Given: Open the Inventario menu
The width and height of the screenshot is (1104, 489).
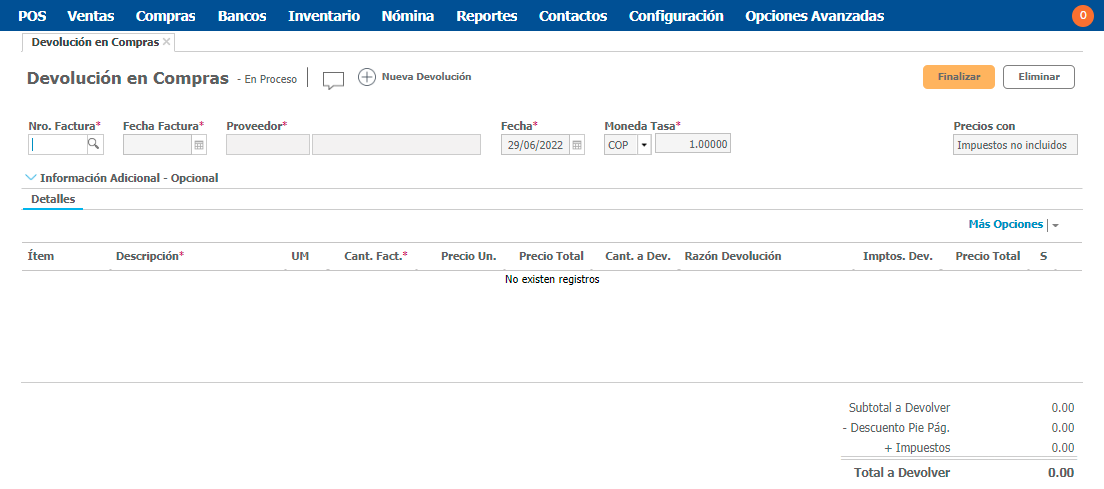Looking at the screenshot, I should coord(323,16).
